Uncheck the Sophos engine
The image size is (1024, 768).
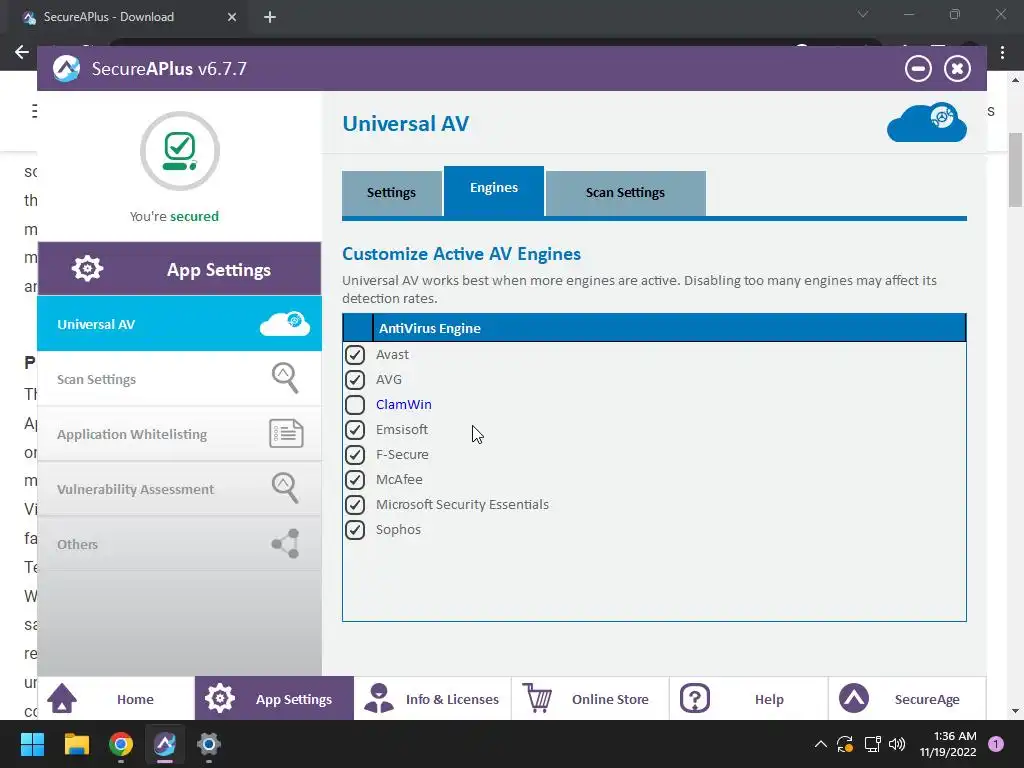click(355, 530)
